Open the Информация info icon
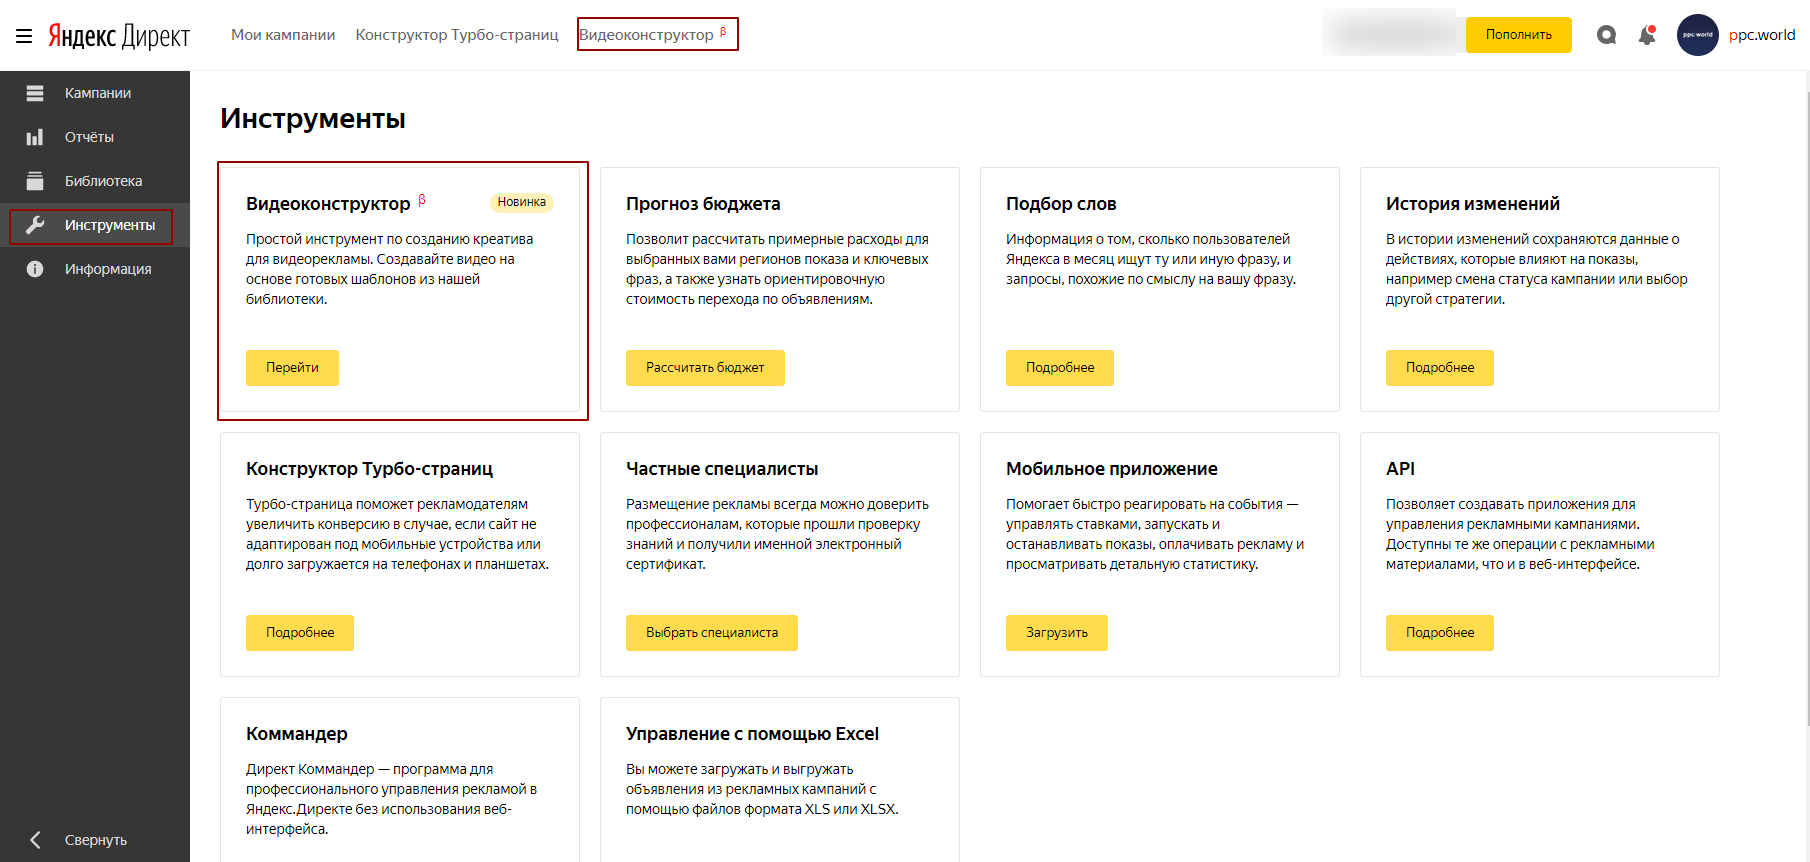The height and width of the screenshot is (862, 1810). point(35,269)
